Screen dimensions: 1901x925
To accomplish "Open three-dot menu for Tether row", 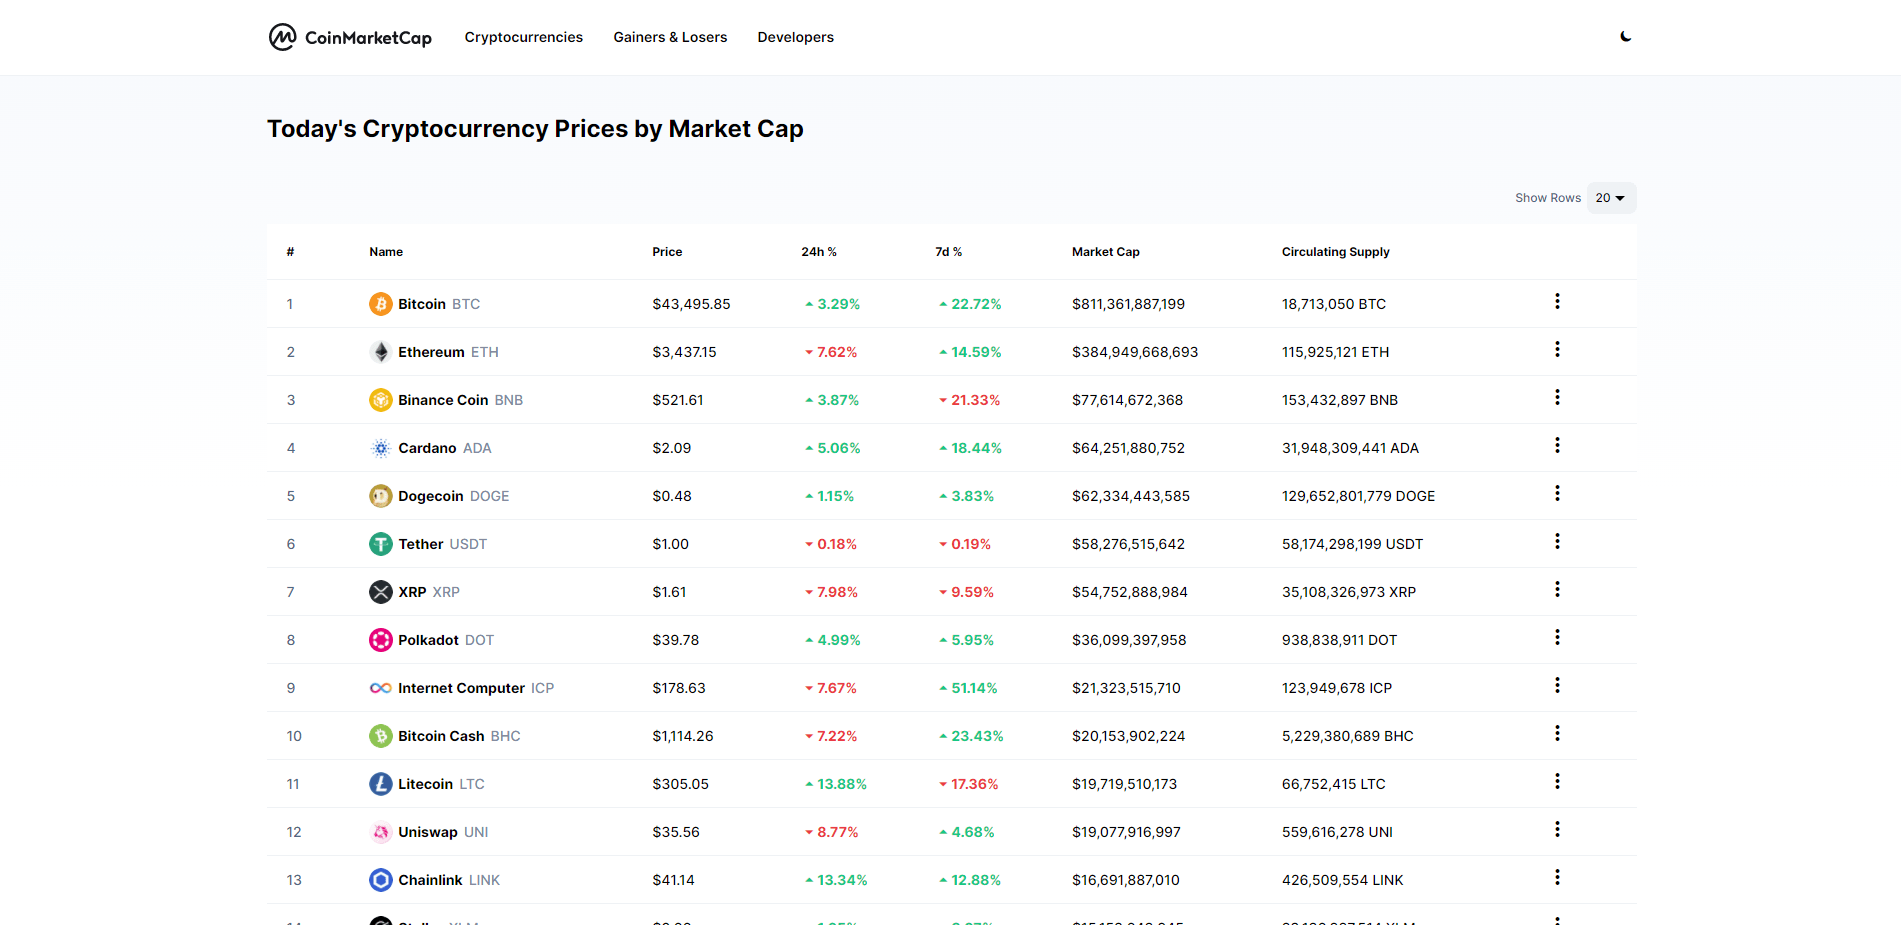I will click(x=1557, y=541).
